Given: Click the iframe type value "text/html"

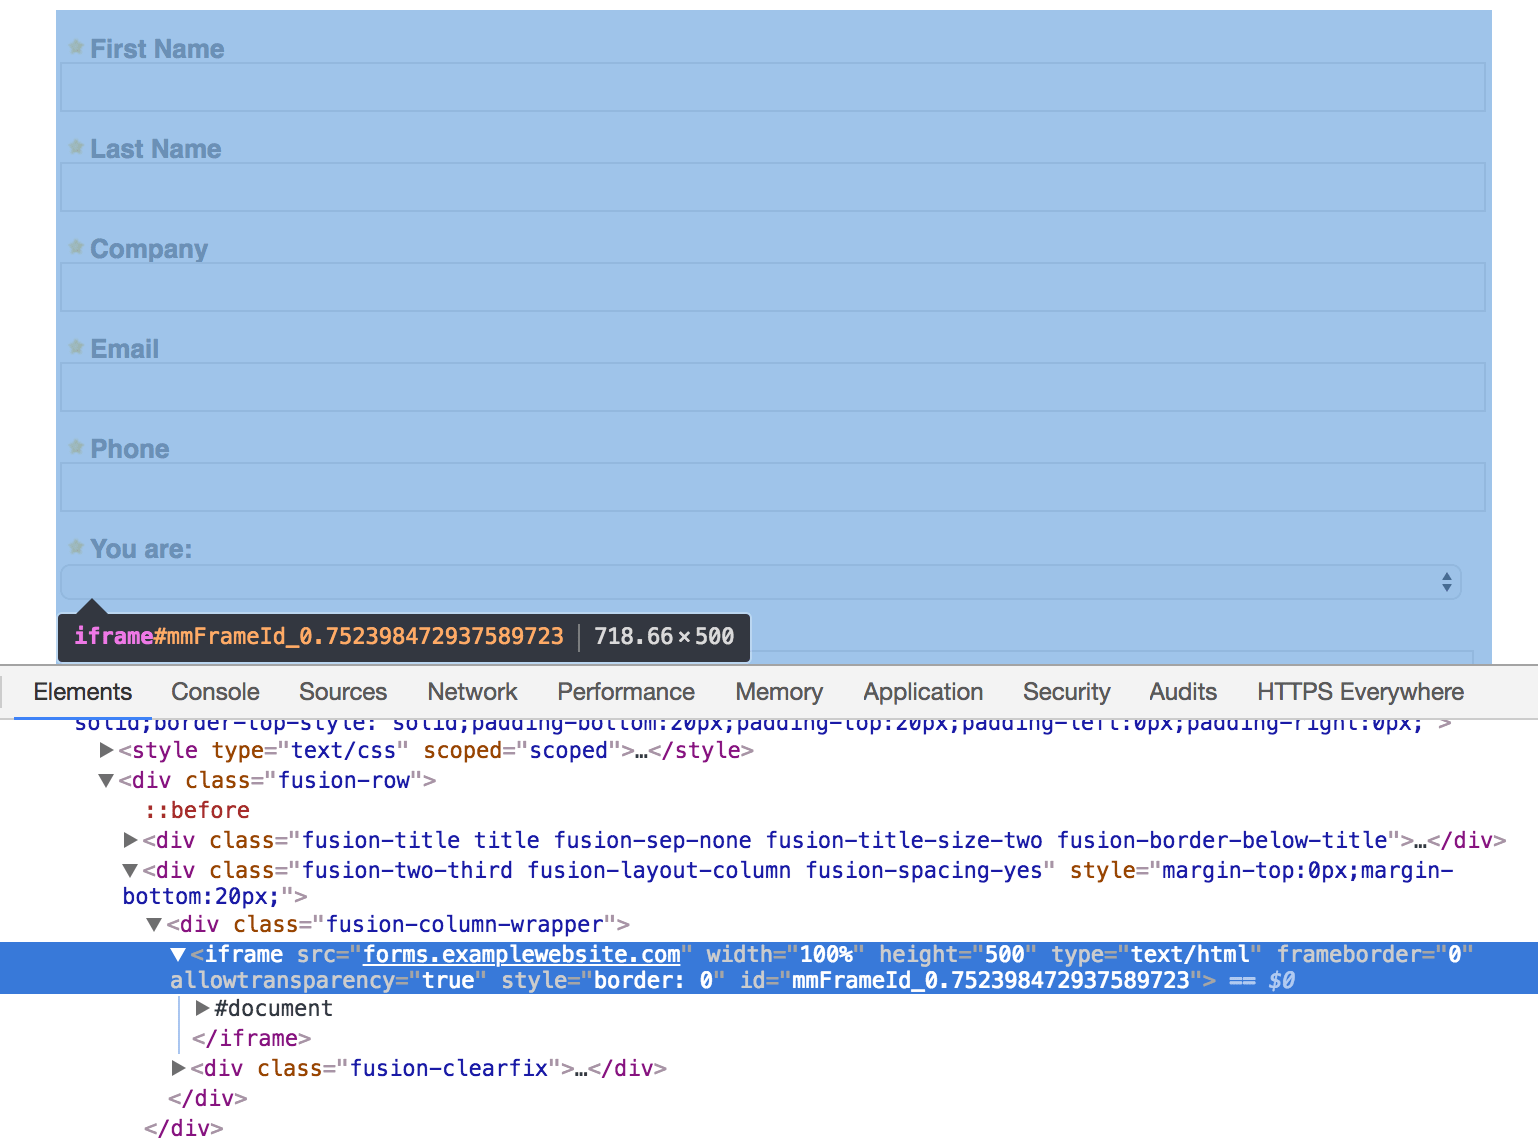Looking at the screenshot, I should tap(1190, 954).
